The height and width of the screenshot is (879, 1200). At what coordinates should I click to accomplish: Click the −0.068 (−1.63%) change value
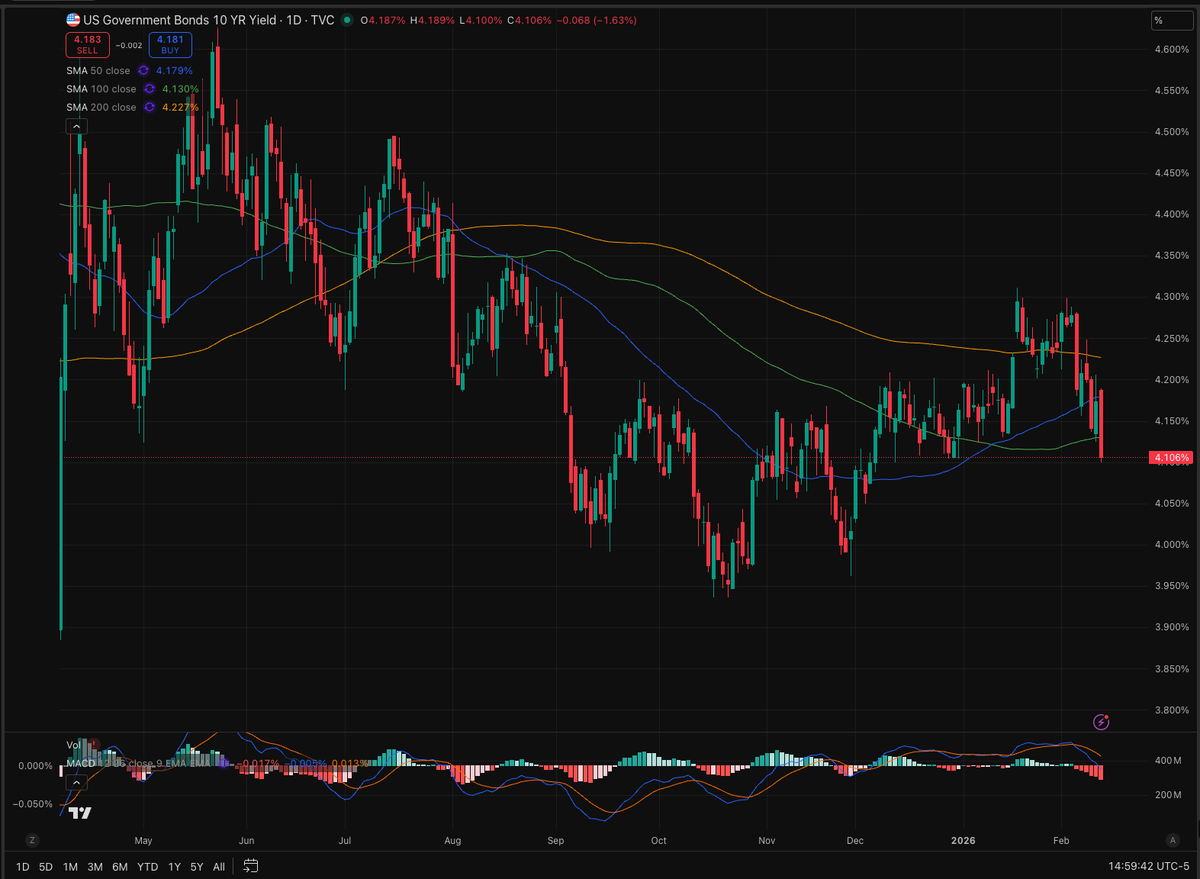594,20
